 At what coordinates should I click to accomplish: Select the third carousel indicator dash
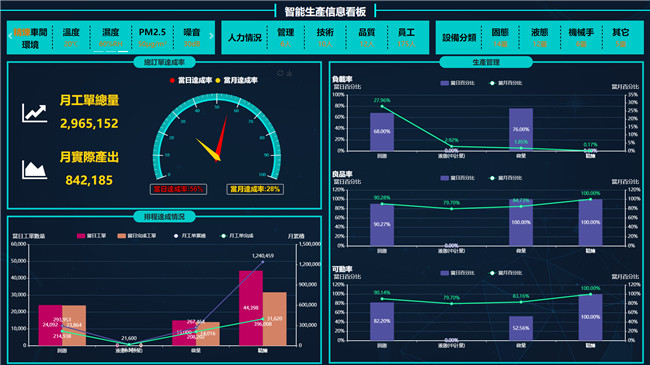point(123,51)
